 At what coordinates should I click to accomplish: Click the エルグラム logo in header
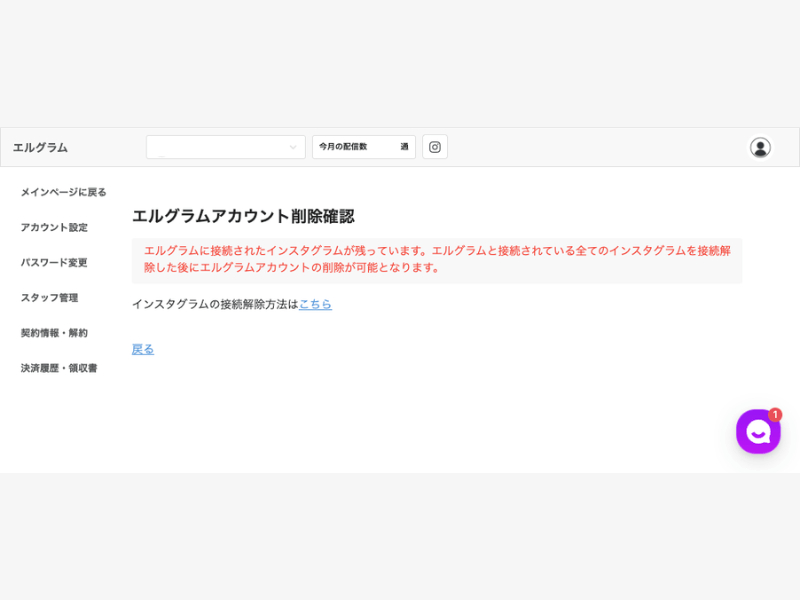point(40,147)
